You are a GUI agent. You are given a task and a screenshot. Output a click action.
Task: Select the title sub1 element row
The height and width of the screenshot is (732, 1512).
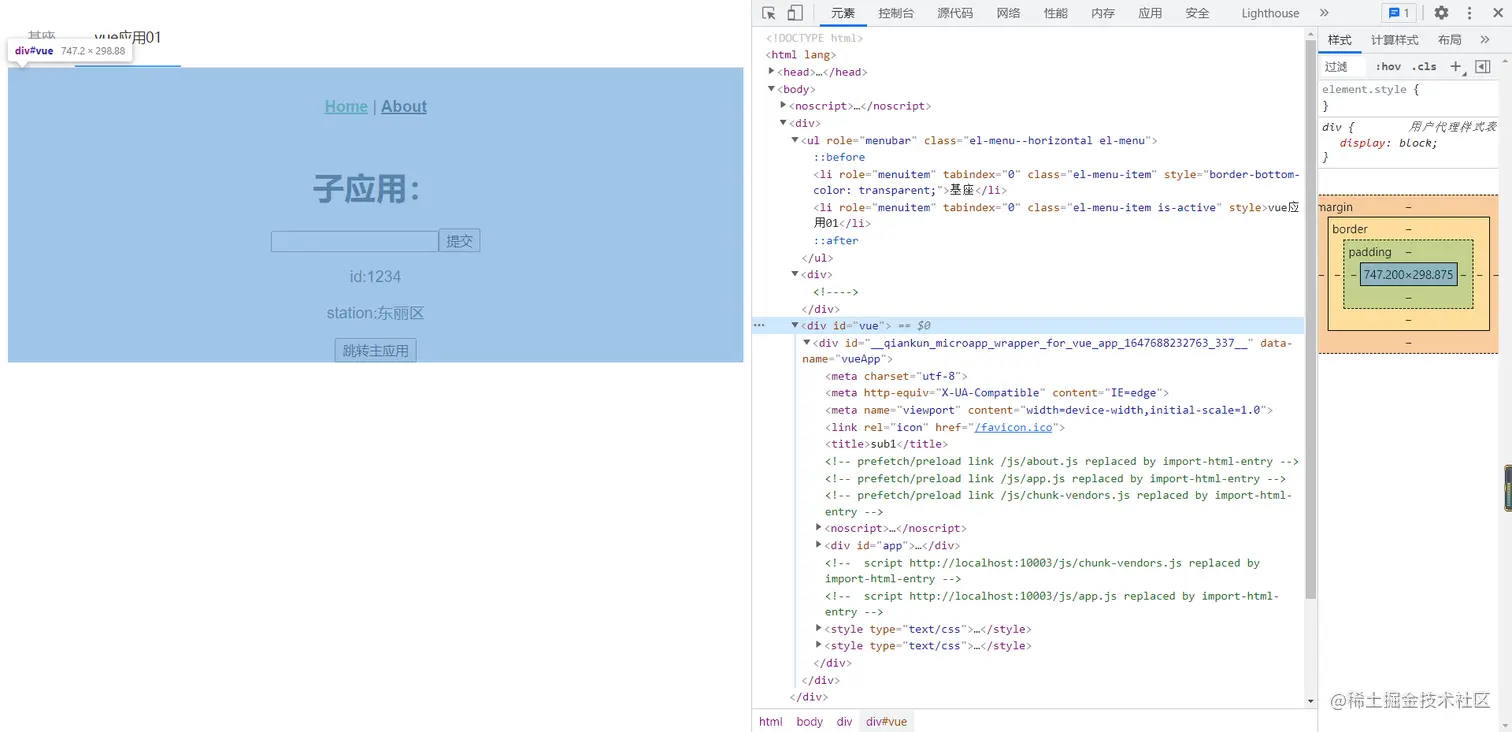click(886, 444)
